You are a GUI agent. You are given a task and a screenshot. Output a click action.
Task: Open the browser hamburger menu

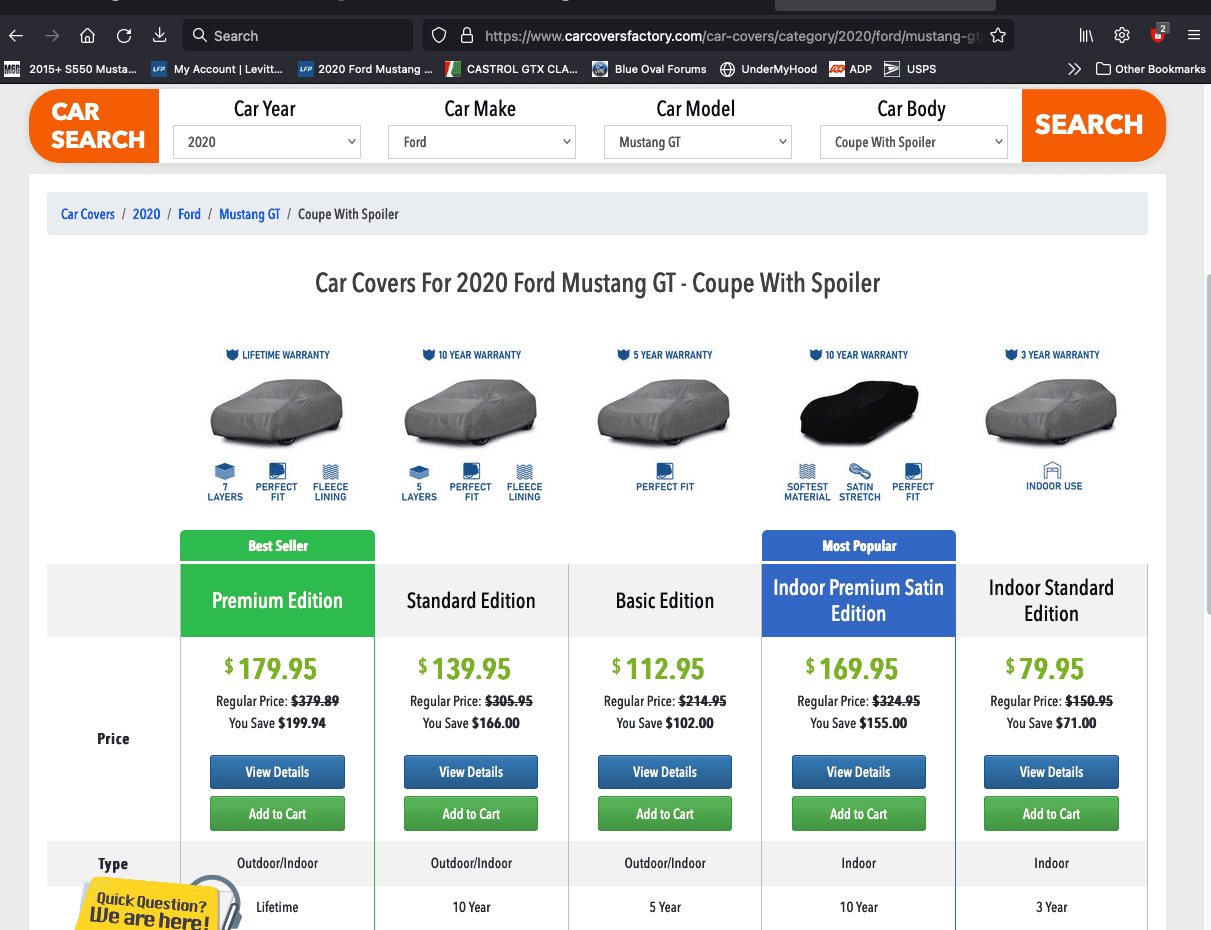click(1194, 36)
